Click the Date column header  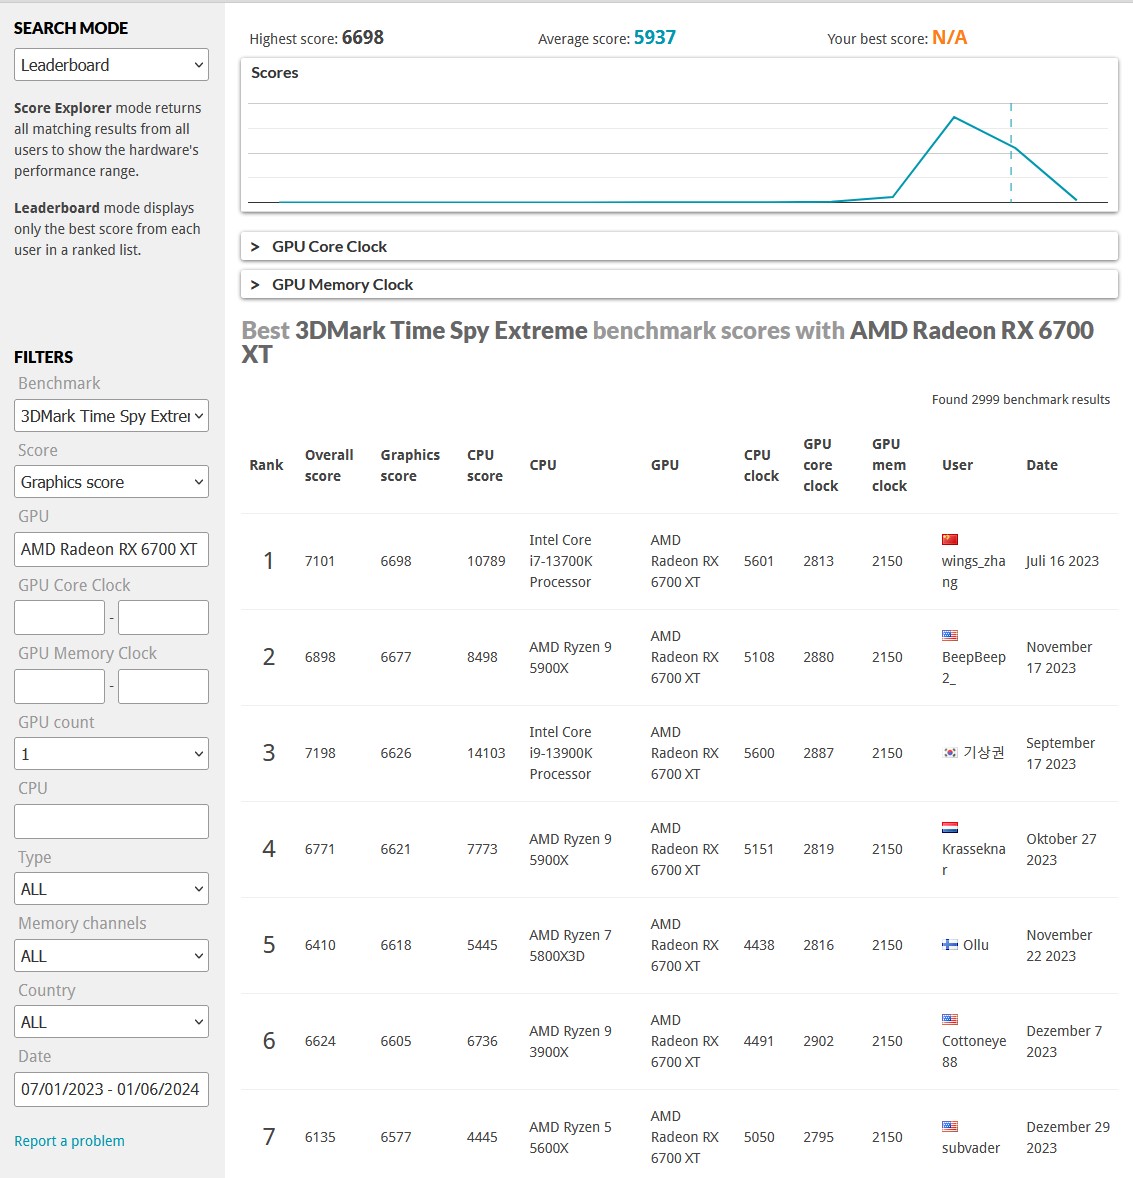pyautogui.click(x=1041, y=465)
